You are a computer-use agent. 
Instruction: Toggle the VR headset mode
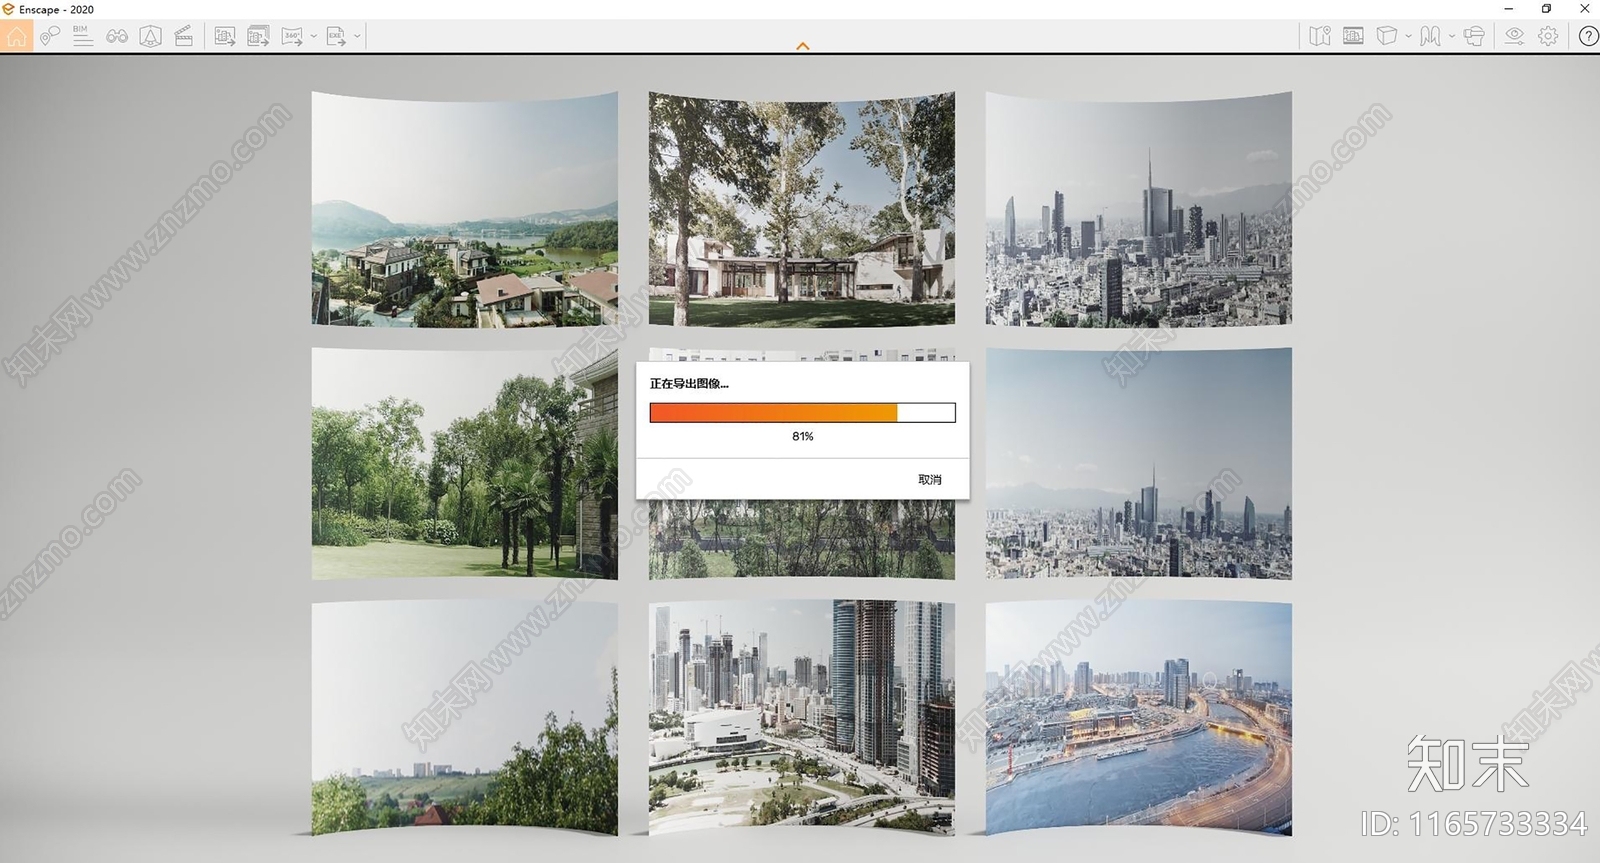pyautogui.click(x=1474, y=36)
